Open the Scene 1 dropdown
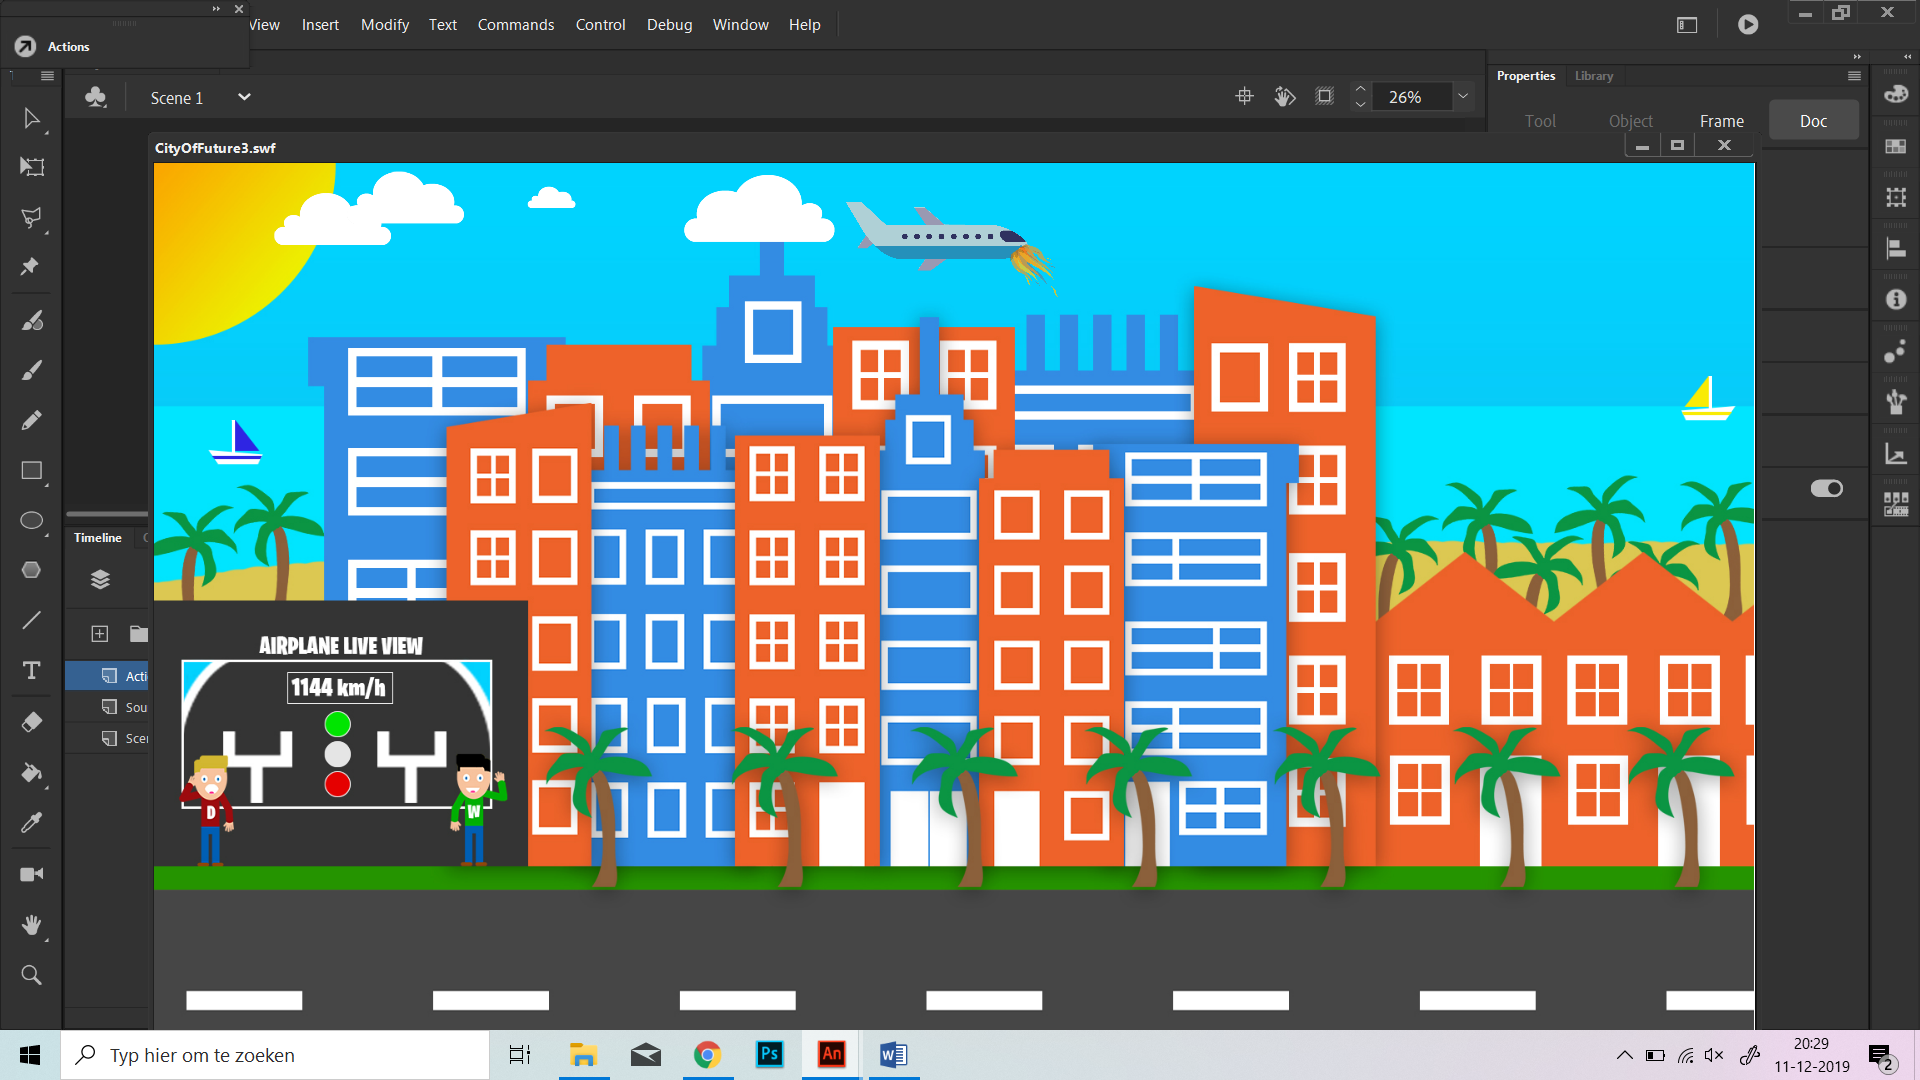The width and height of the screenshot is (1920, 1080). point(244,97)
